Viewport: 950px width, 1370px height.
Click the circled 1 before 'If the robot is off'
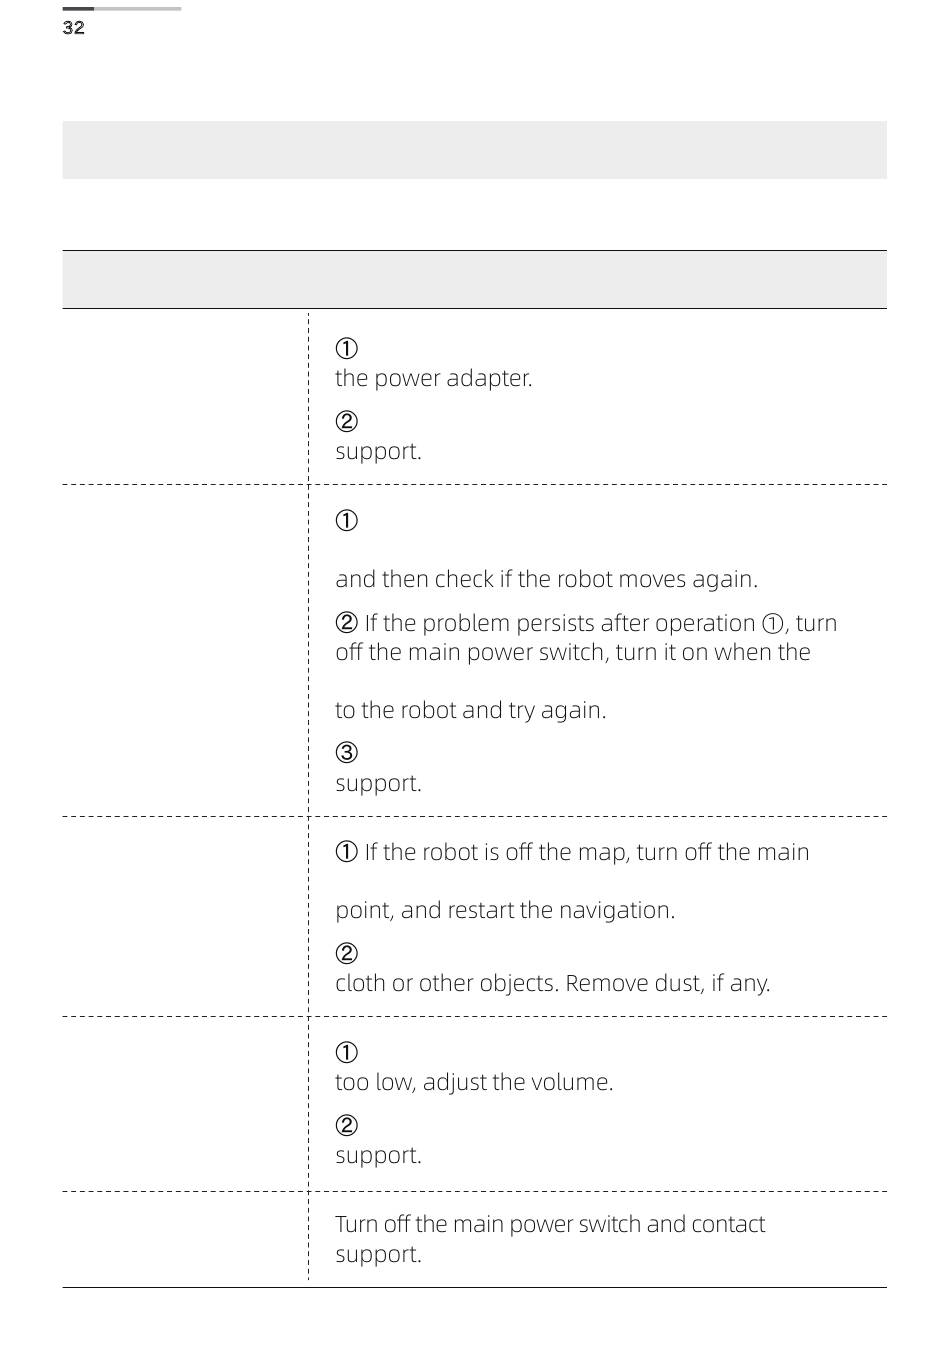[346, 852]
